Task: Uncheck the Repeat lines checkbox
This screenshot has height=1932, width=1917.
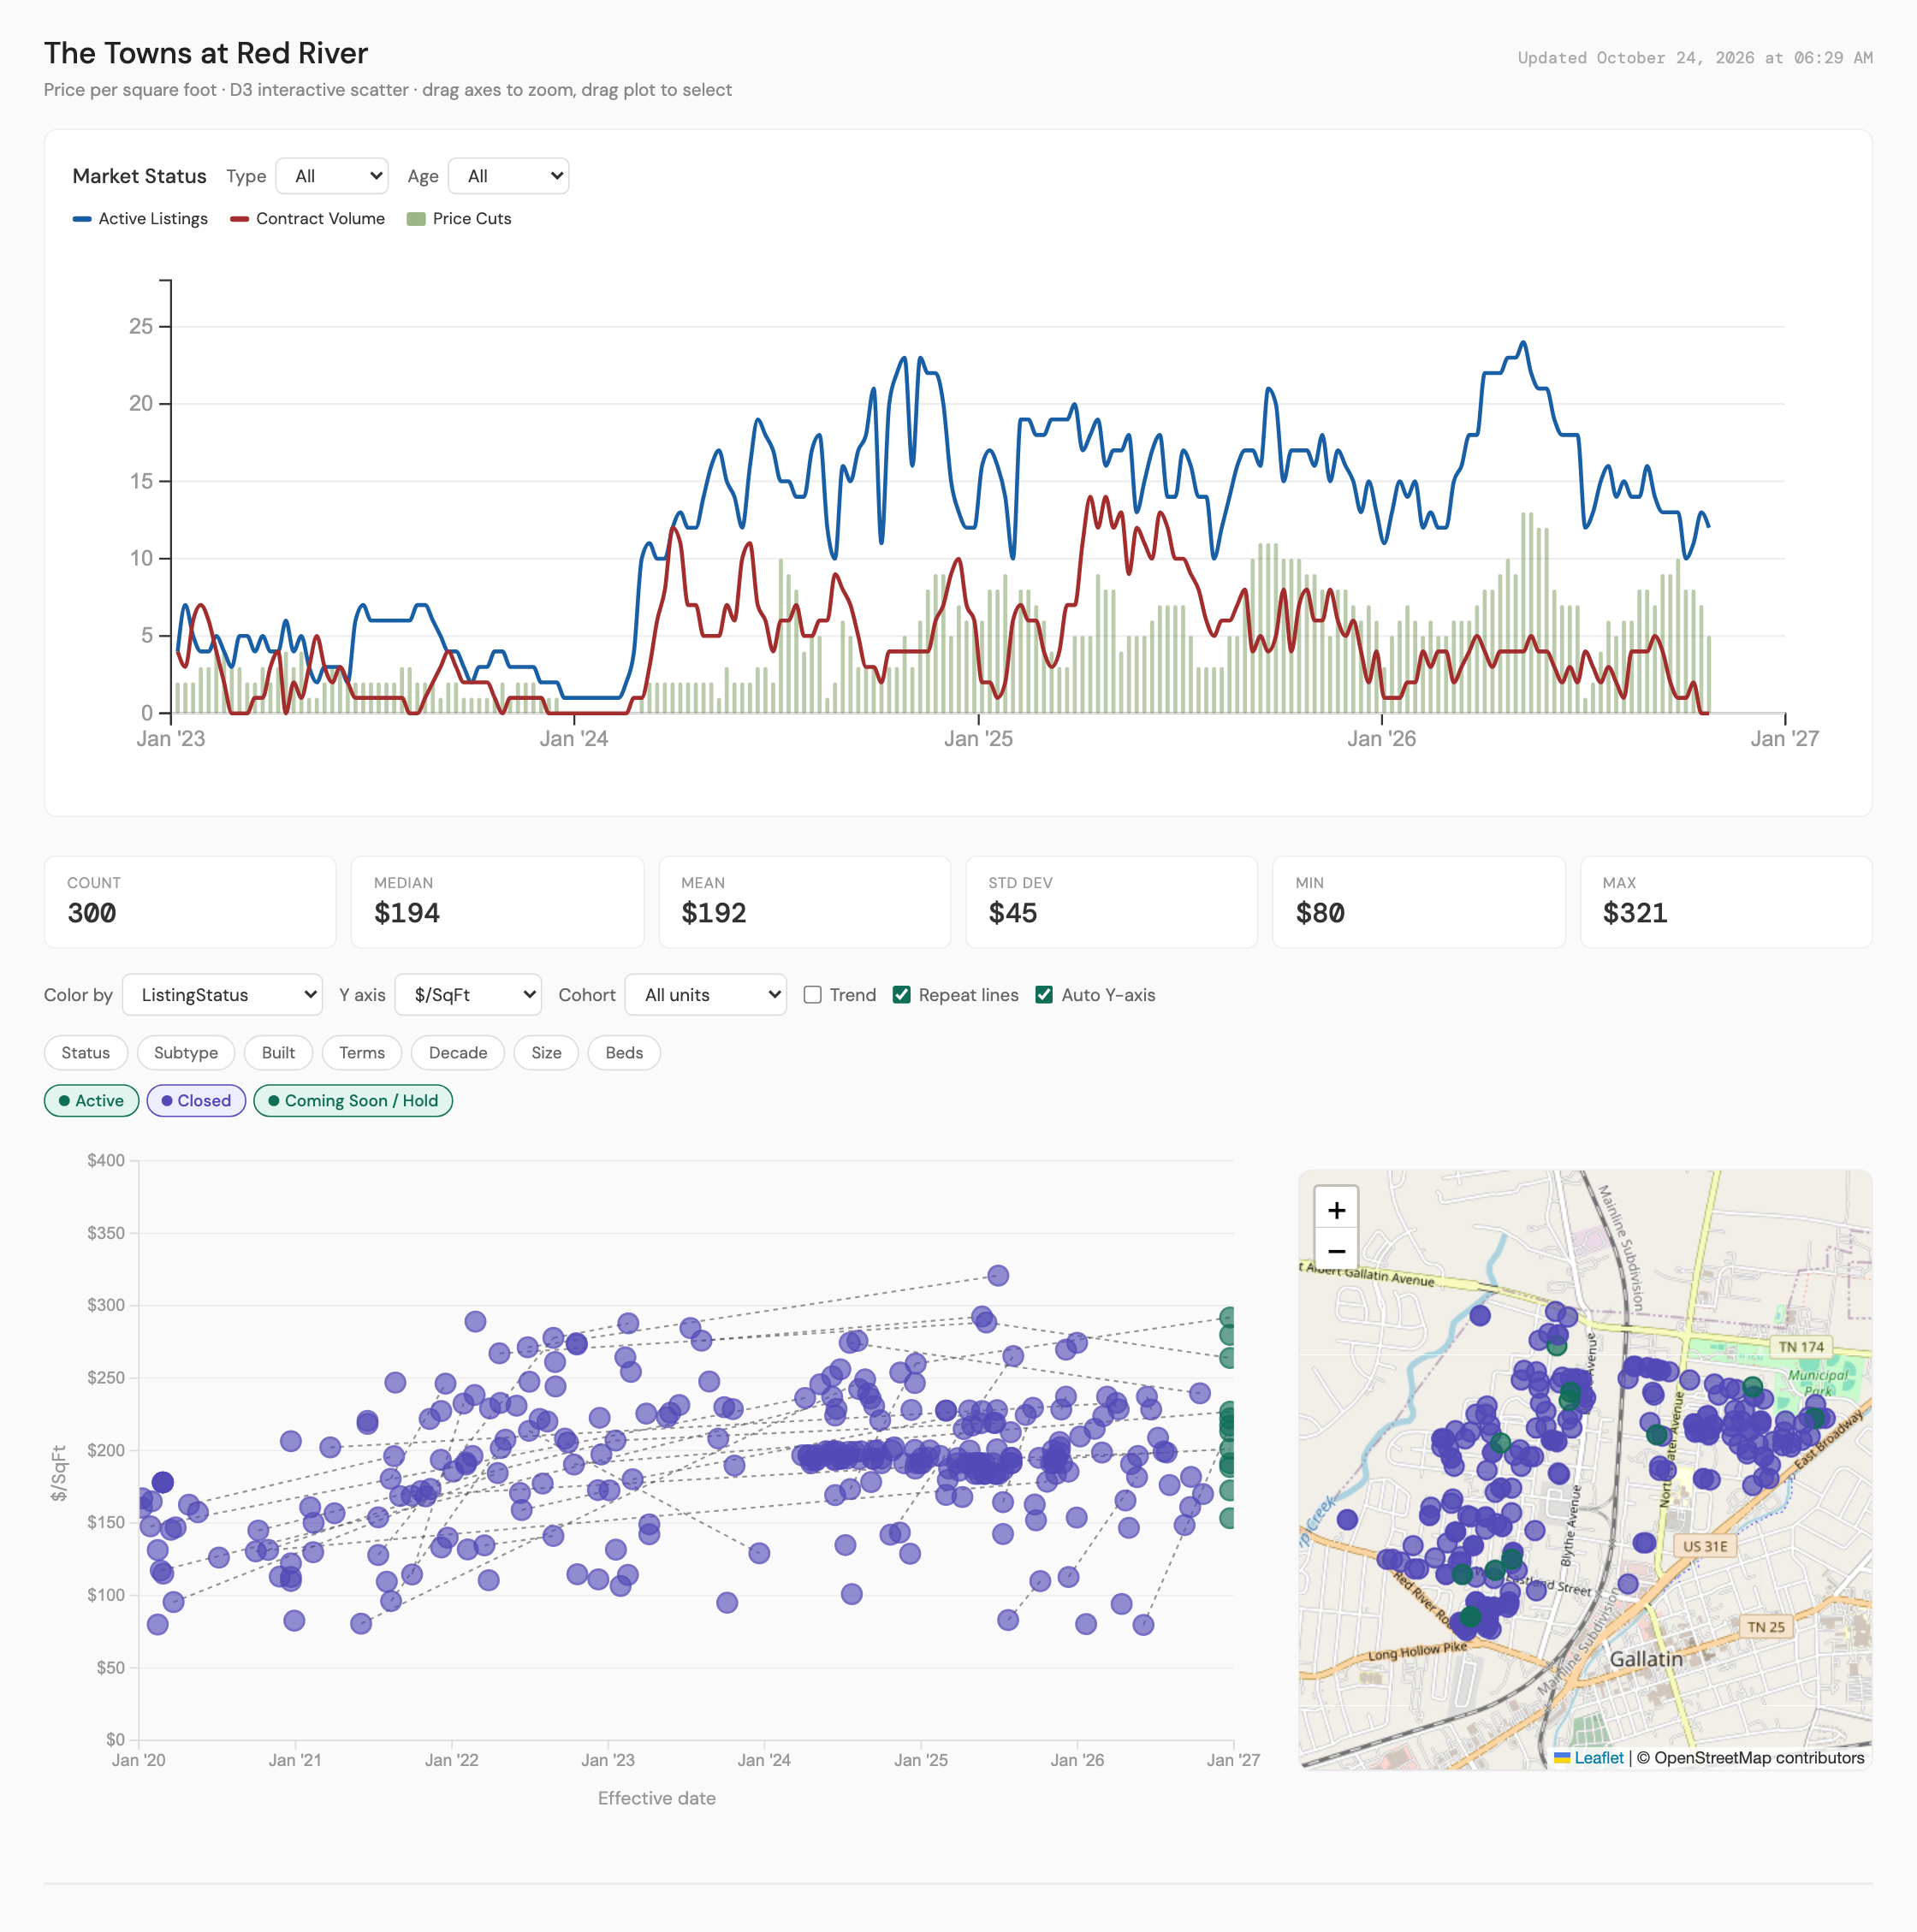Action: 902,995
